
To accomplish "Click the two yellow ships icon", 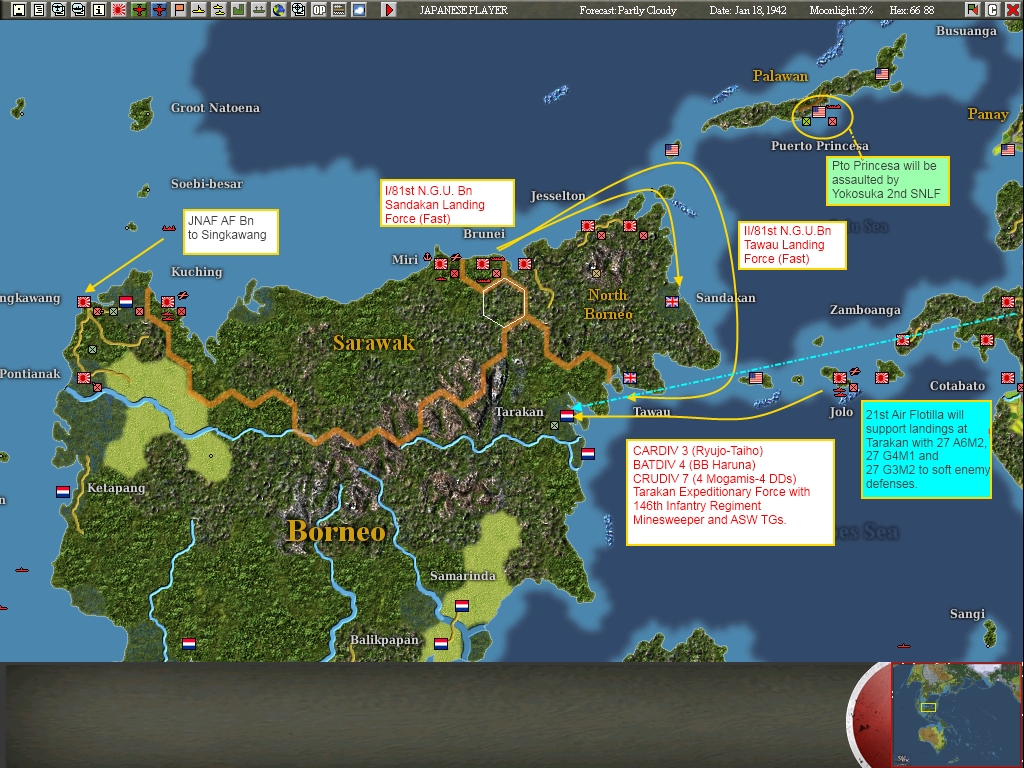I will click(x=219, y=10).
